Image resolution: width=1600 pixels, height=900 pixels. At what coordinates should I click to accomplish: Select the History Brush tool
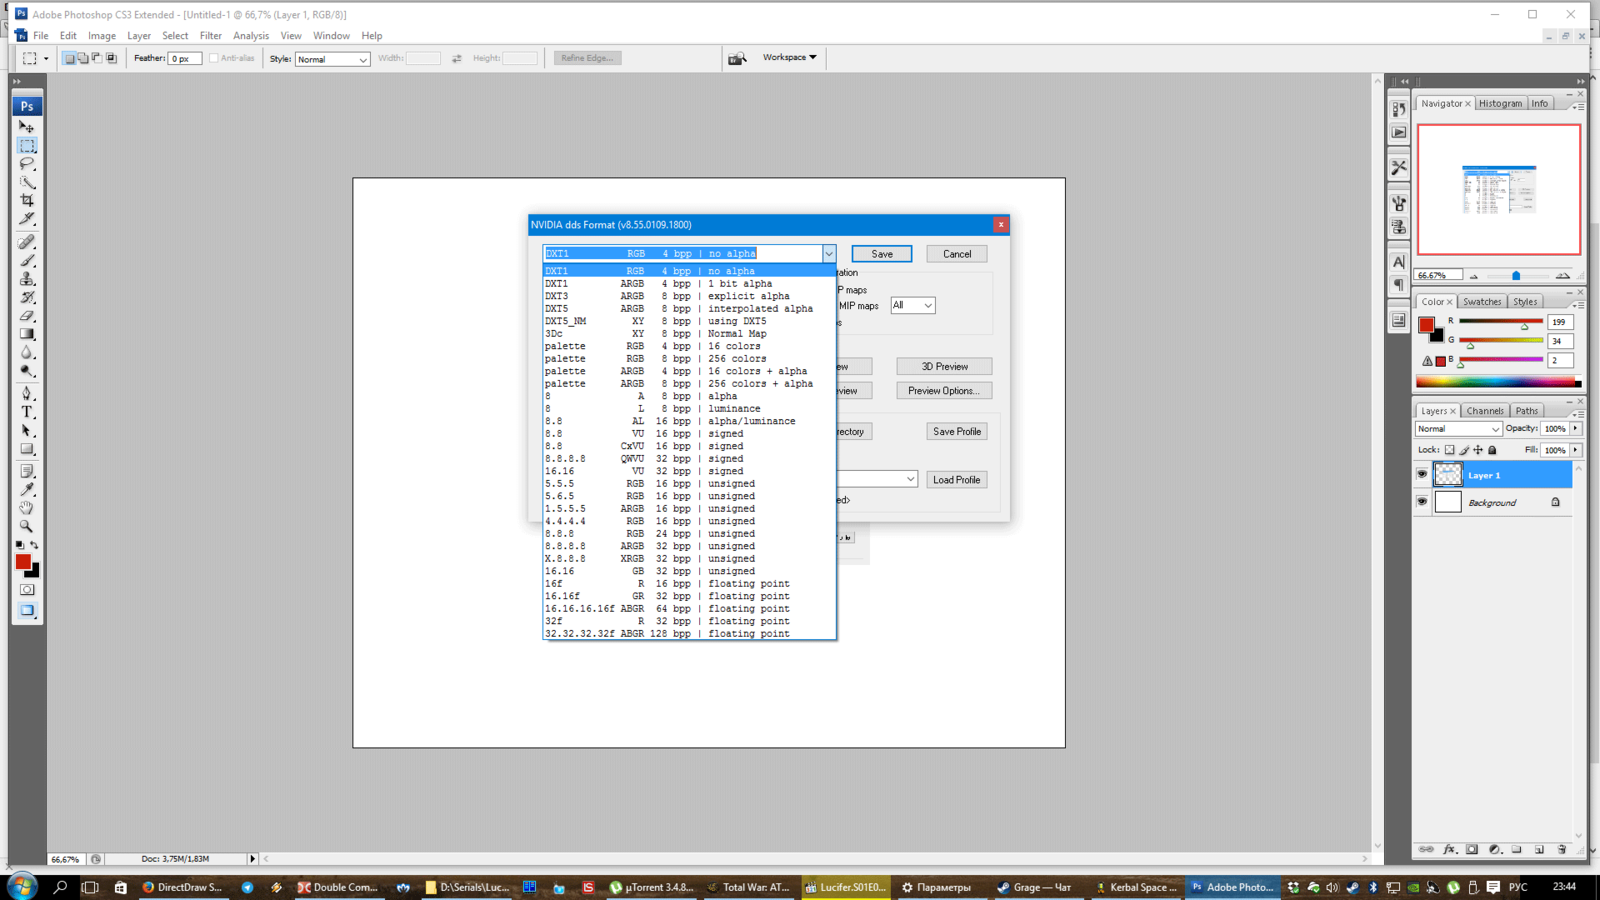pyautogui.click(x=27, y=297)
